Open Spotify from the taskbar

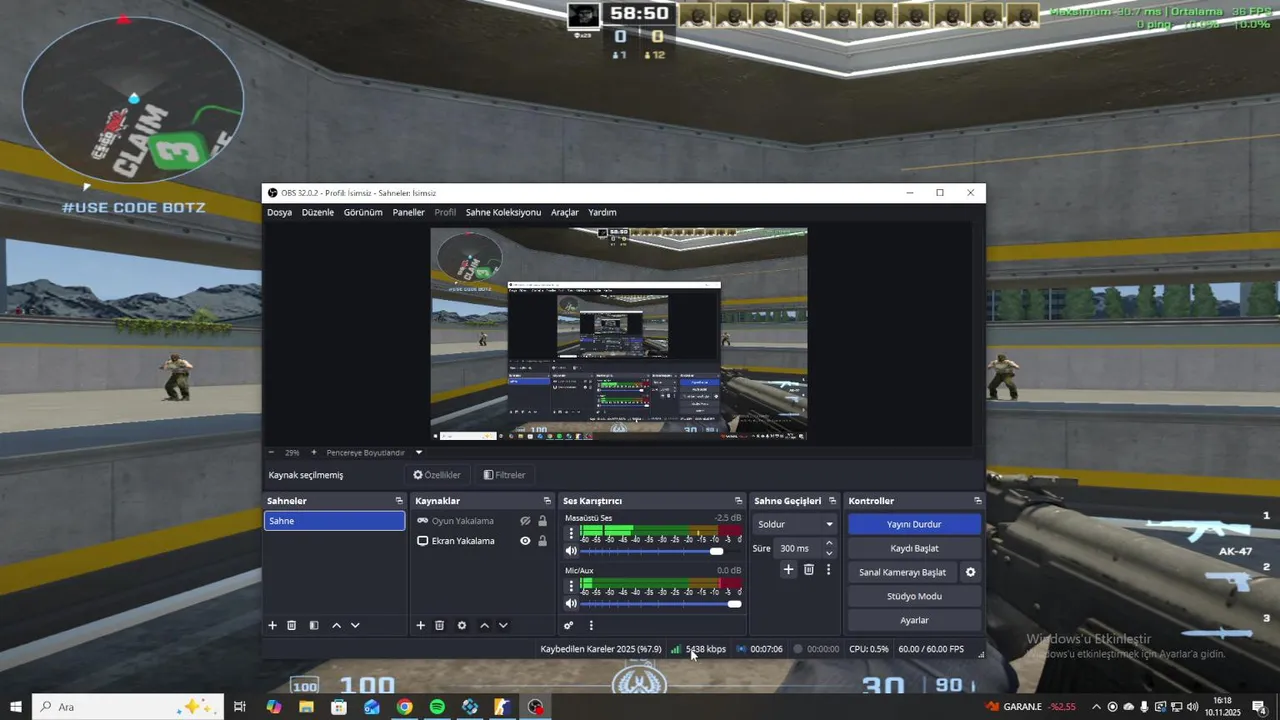coord(437,707)
